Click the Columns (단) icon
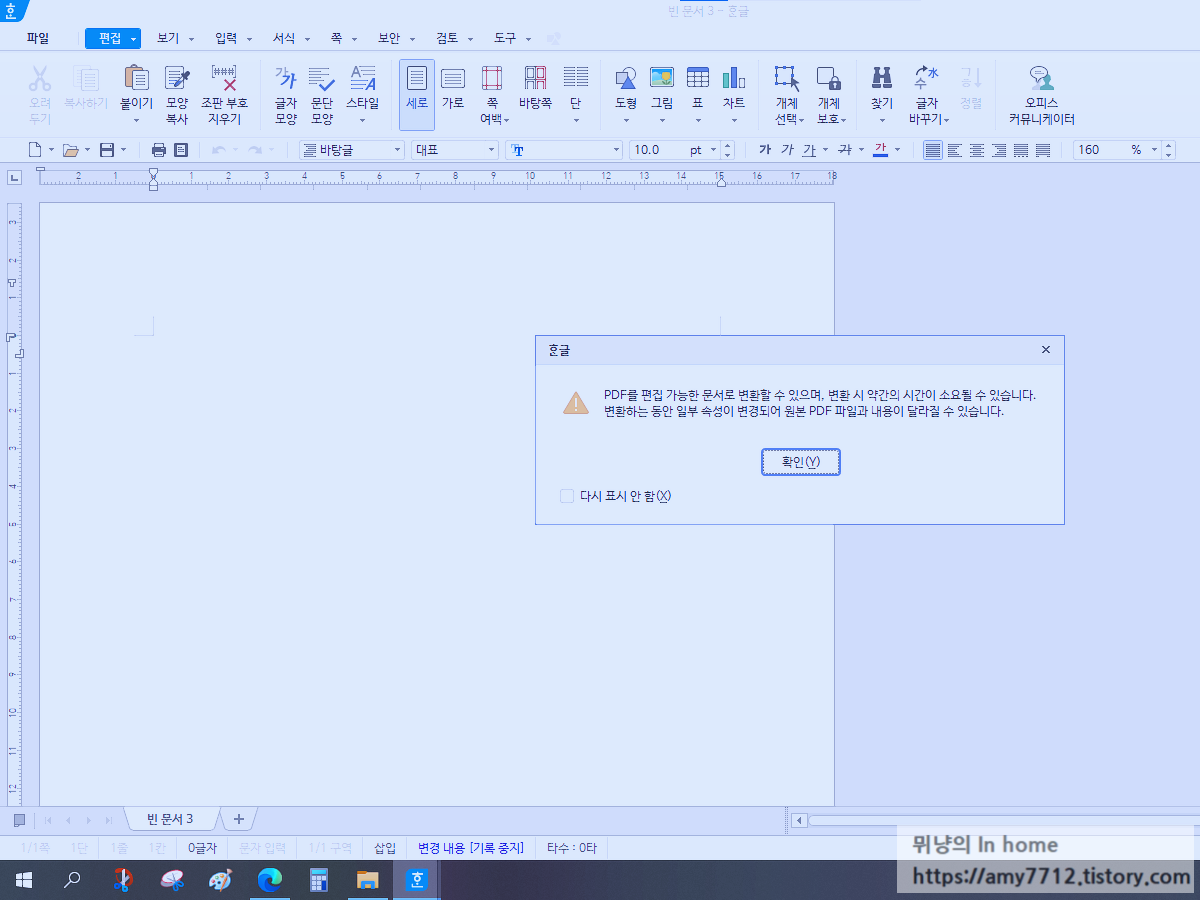Viewport: 1200px width, 900px height. point(576,79)
